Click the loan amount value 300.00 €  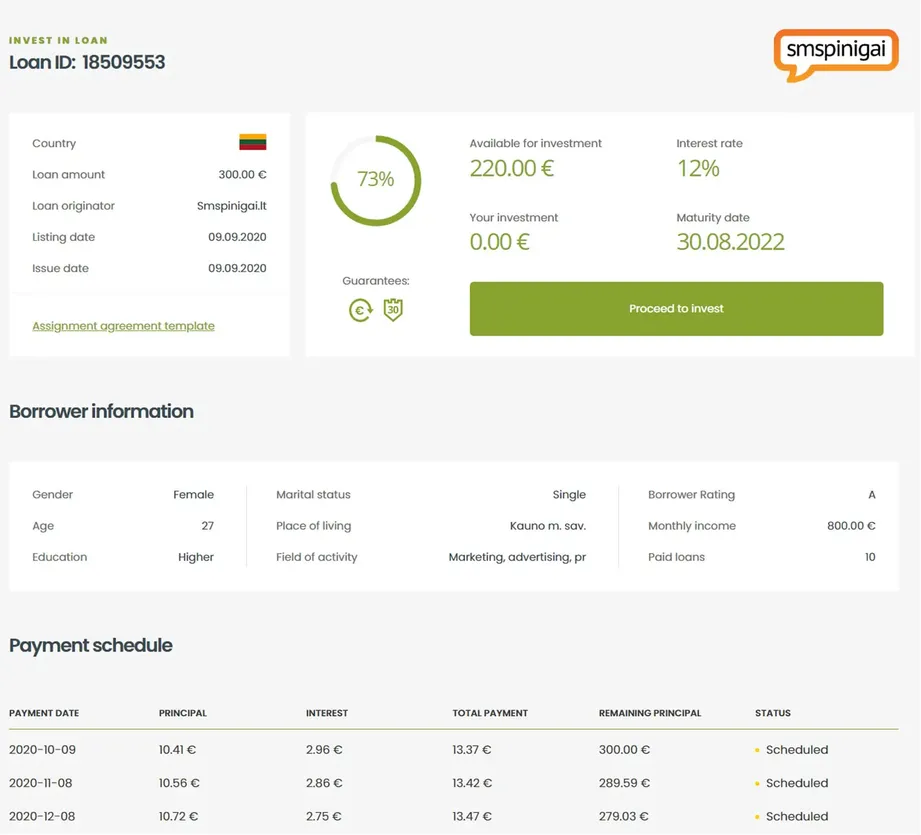243,174
